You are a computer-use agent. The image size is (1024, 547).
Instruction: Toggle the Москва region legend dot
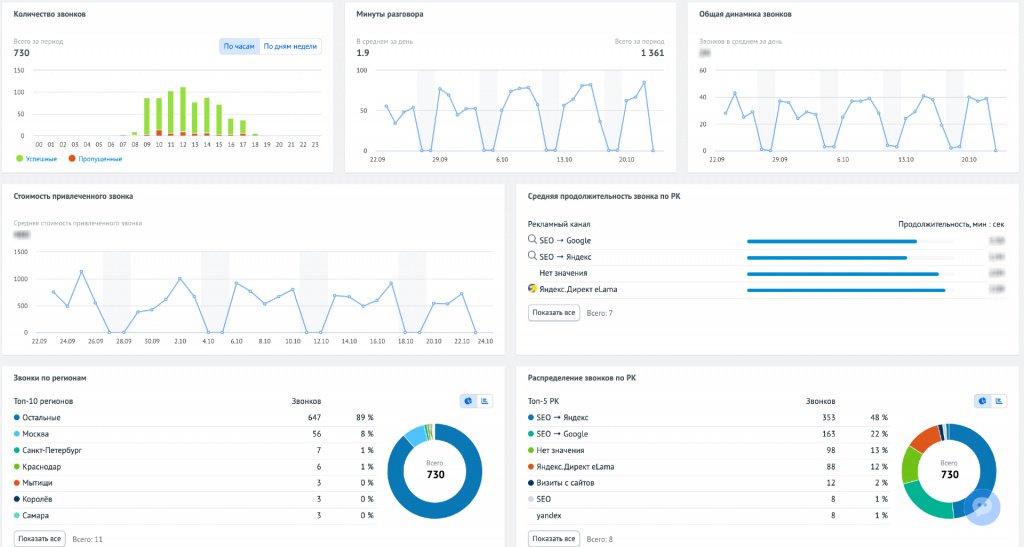point(17,433)
